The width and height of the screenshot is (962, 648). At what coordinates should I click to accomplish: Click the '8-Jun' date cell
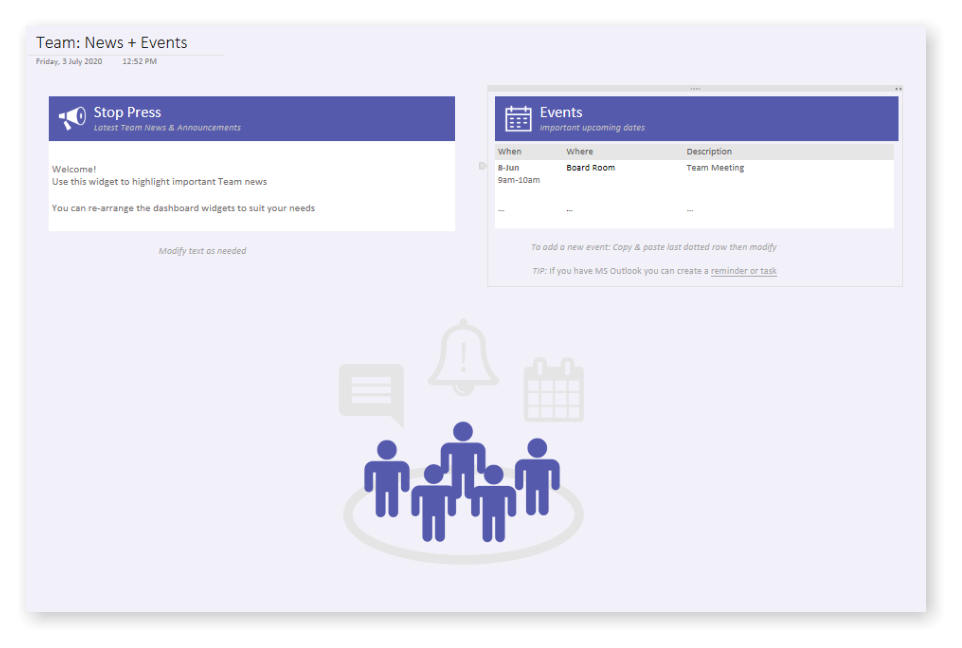[x=508, y=168]
